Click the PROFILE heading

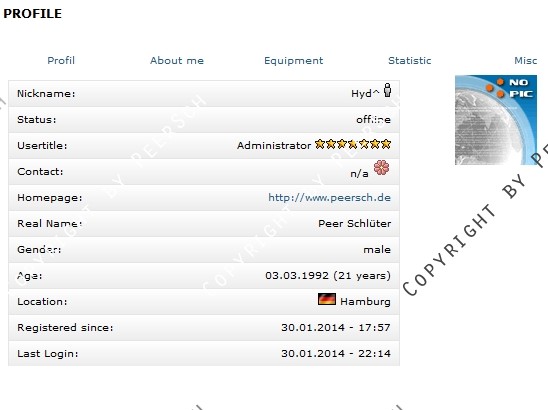pyautogui.click(x=33, y=14)
